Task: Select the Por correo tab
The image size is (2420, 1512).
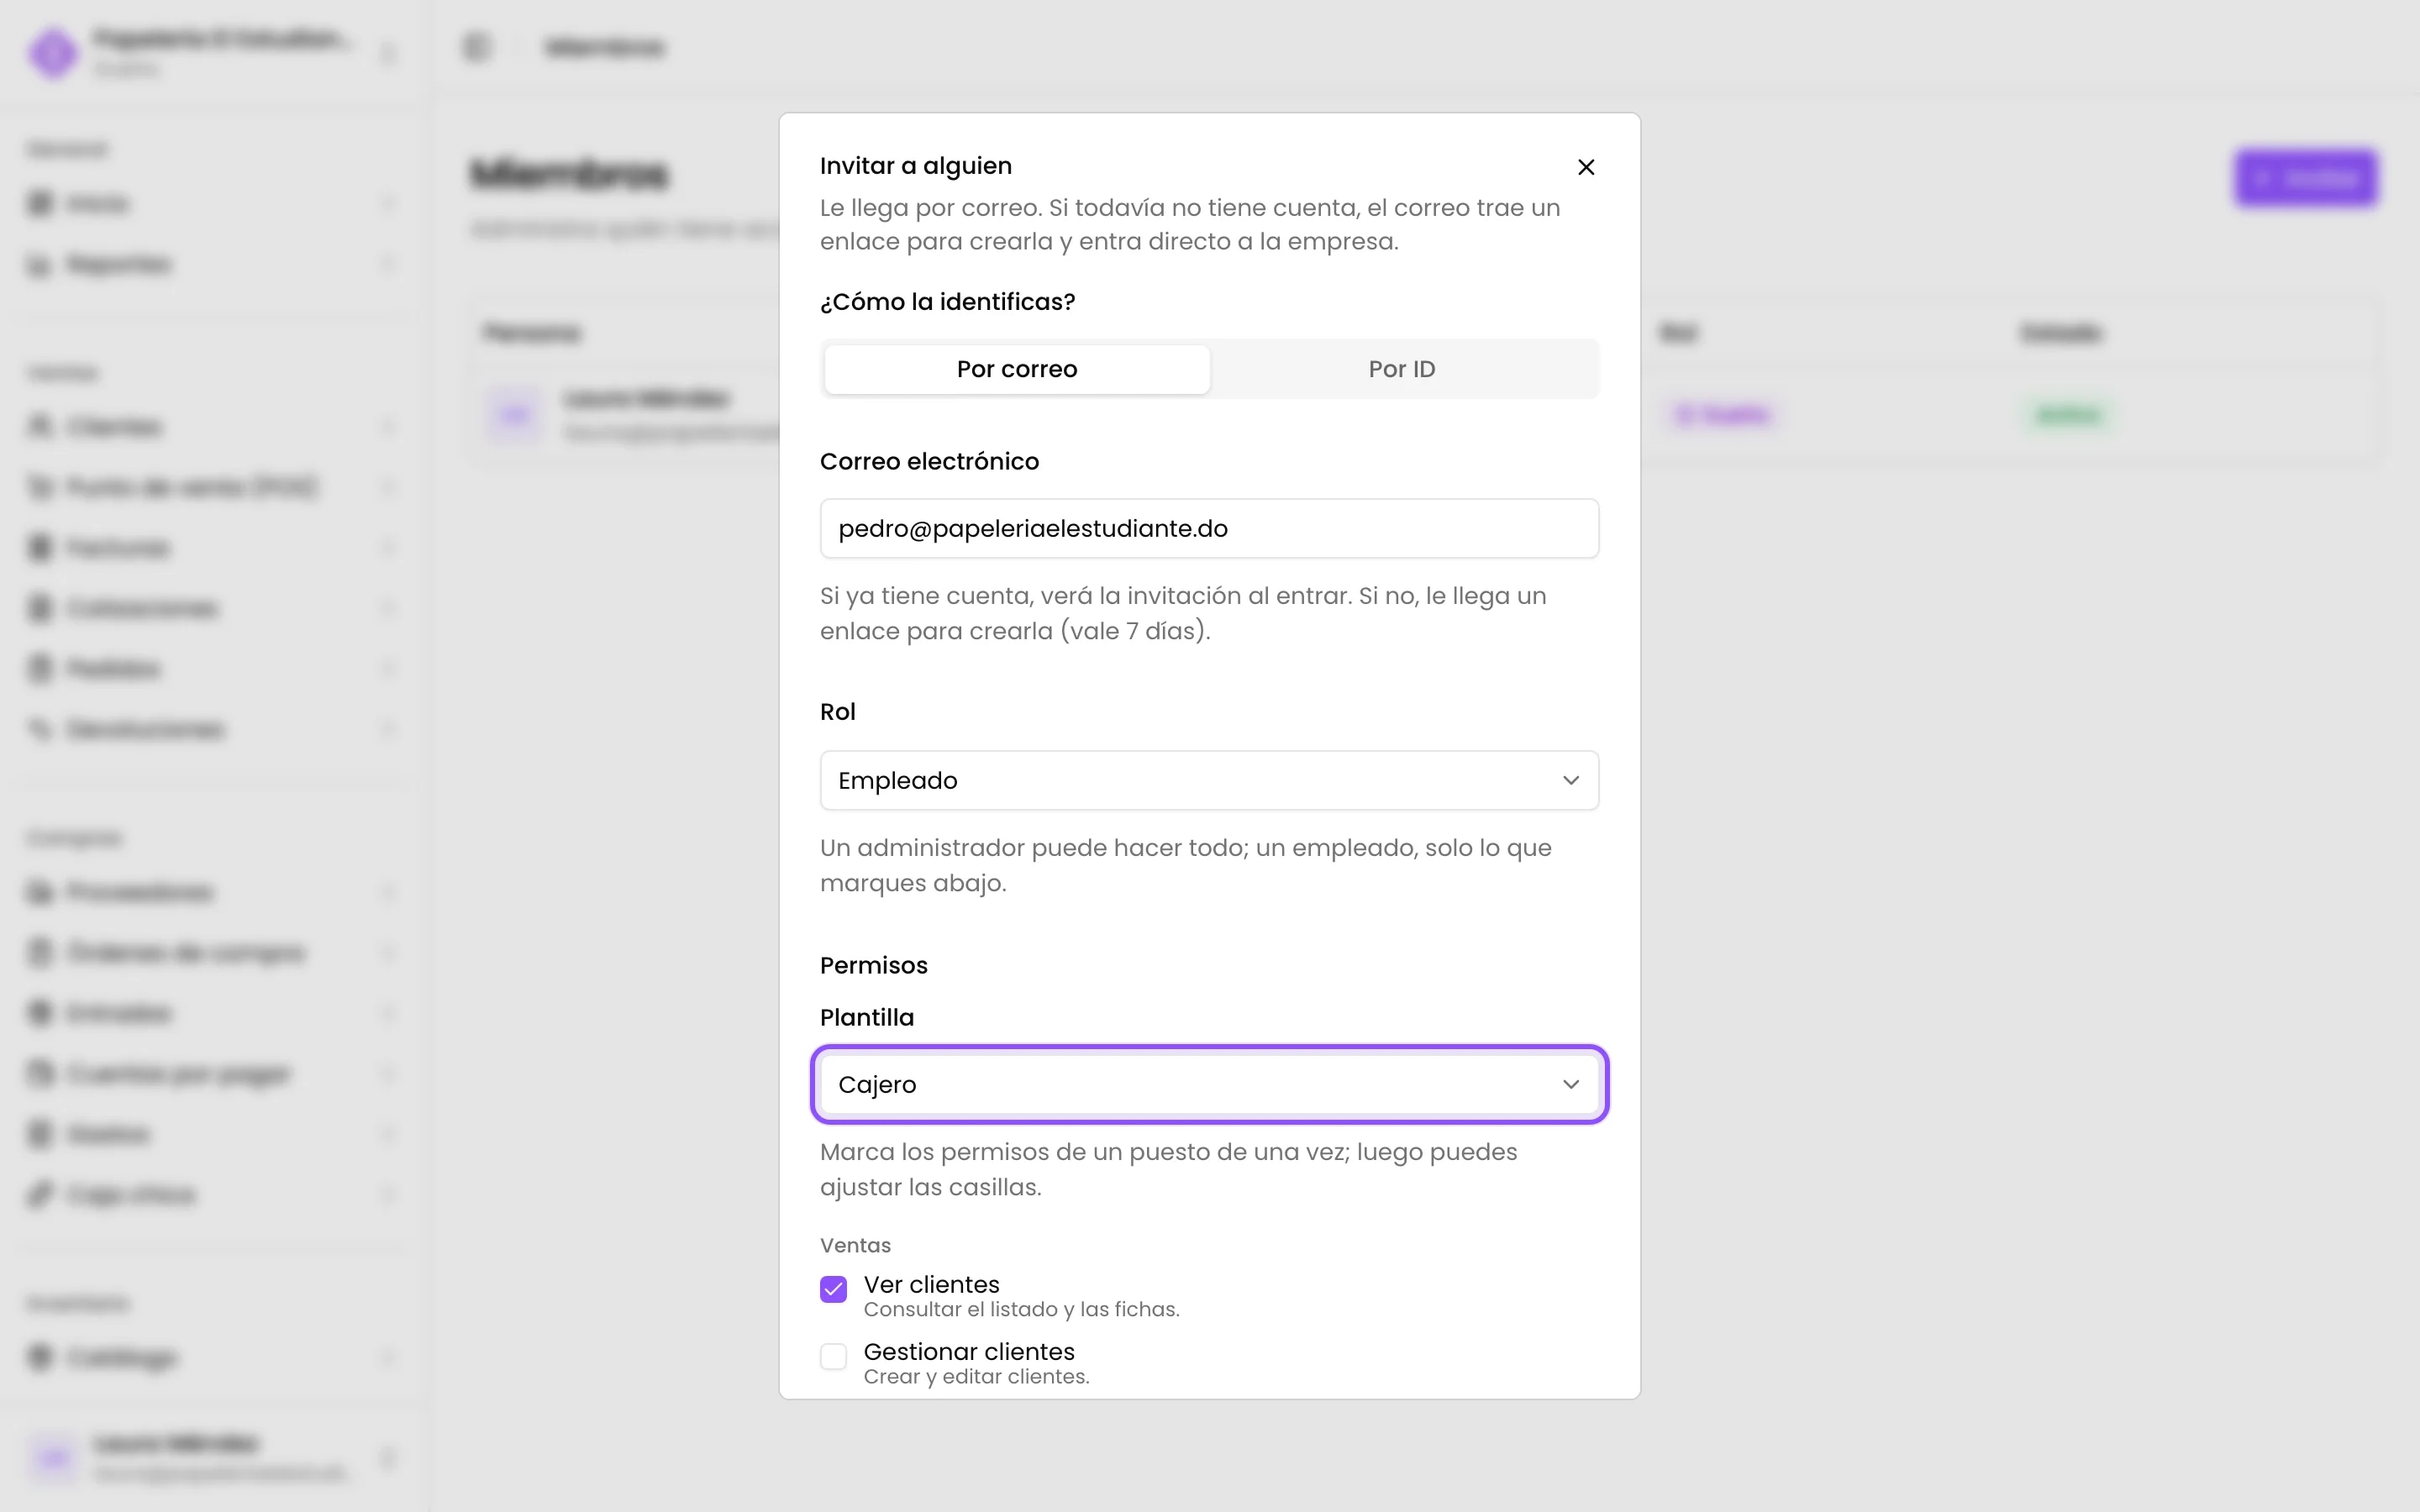Action: 1017,369
